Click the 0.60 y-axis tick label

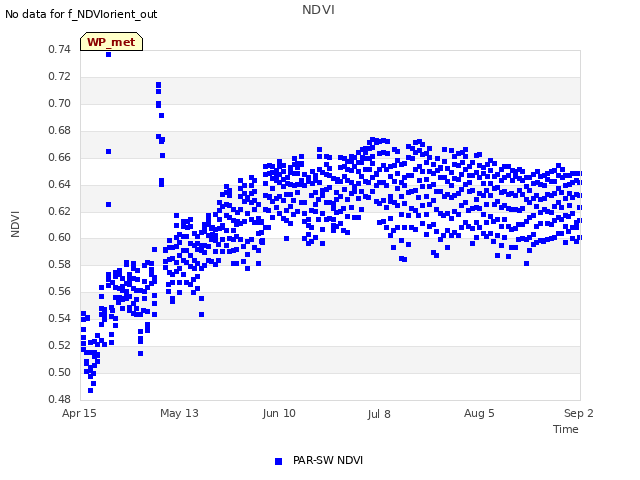coord(60,237)
